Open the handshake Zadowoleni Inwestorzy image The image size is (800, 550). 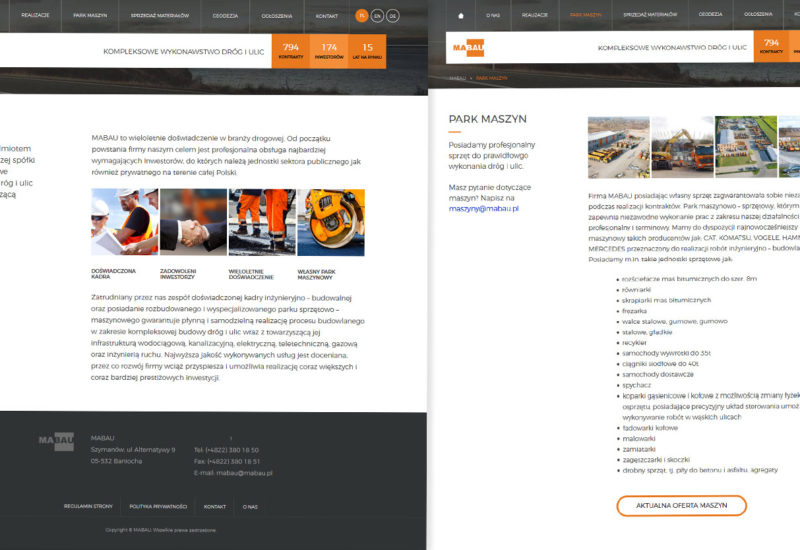click(x=193, y=223)
